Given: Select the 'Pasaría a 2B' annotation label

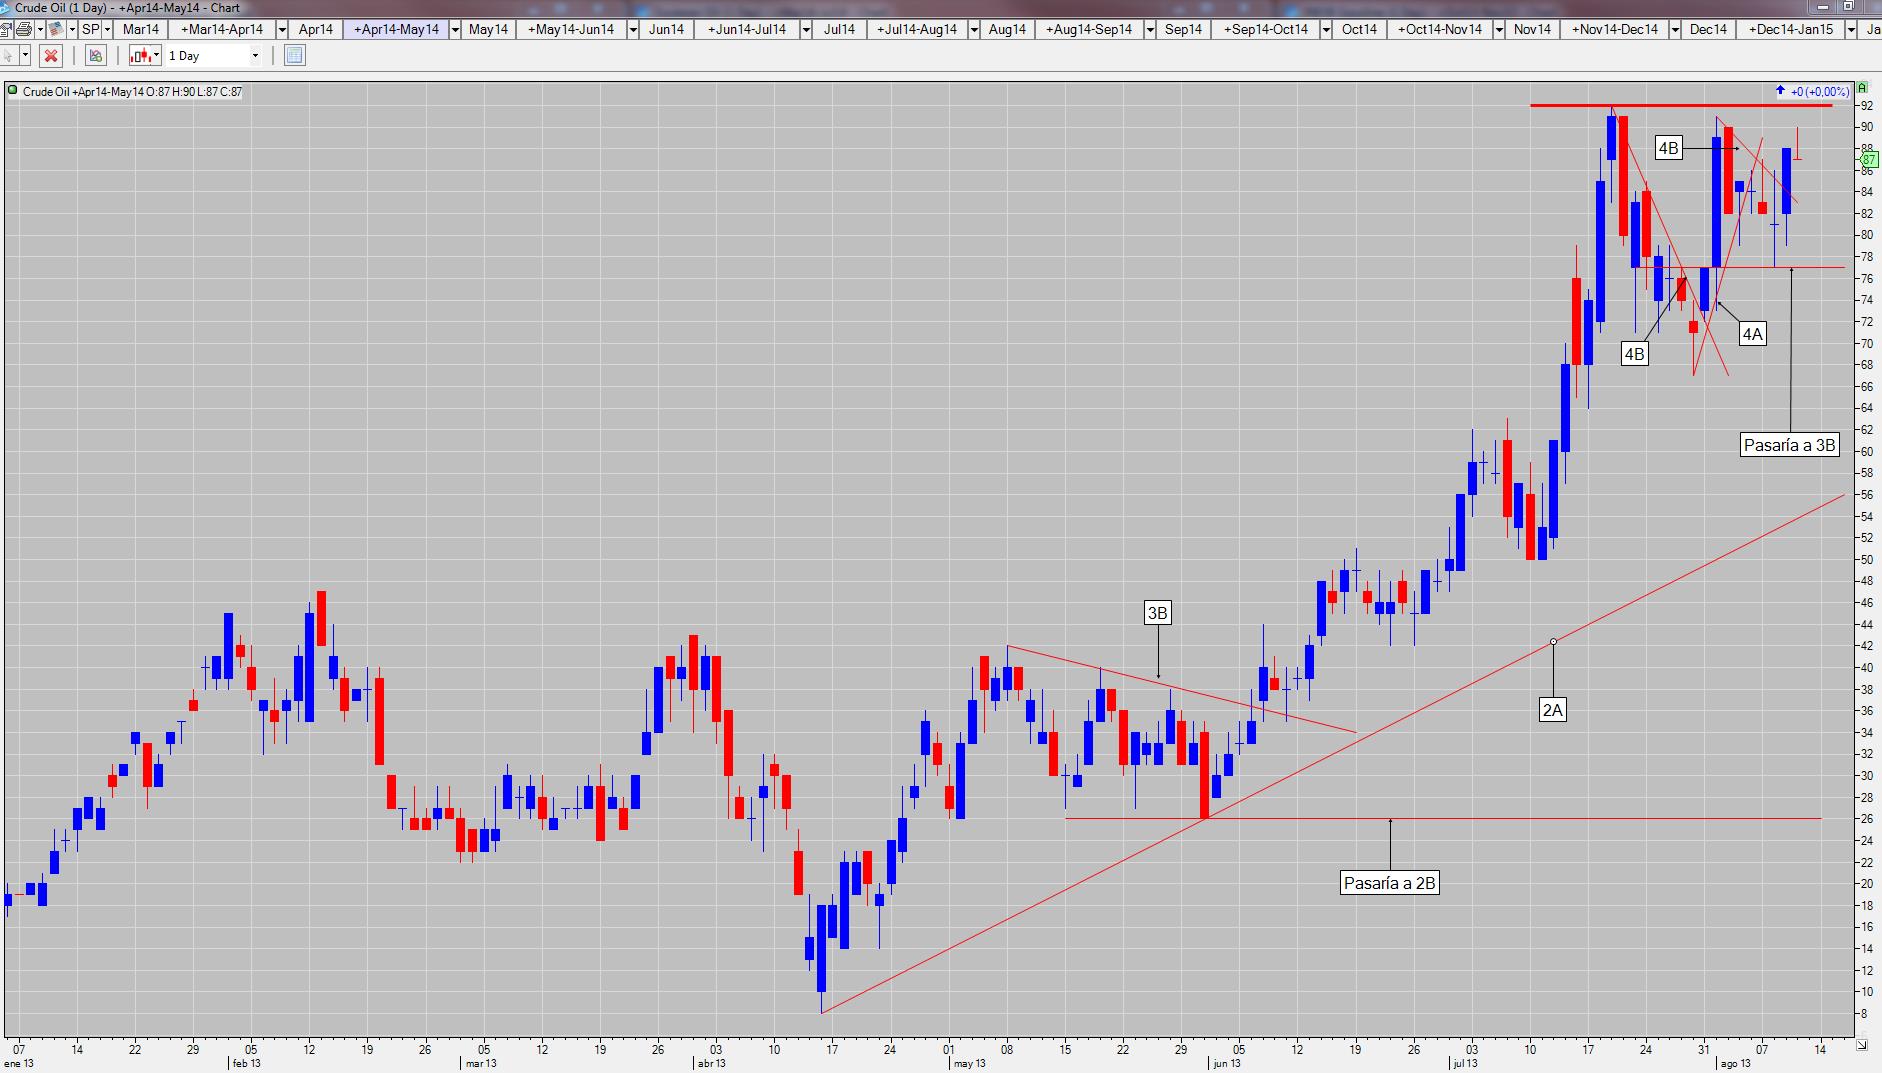Looking at the screenshot, I should (1390, 883).
